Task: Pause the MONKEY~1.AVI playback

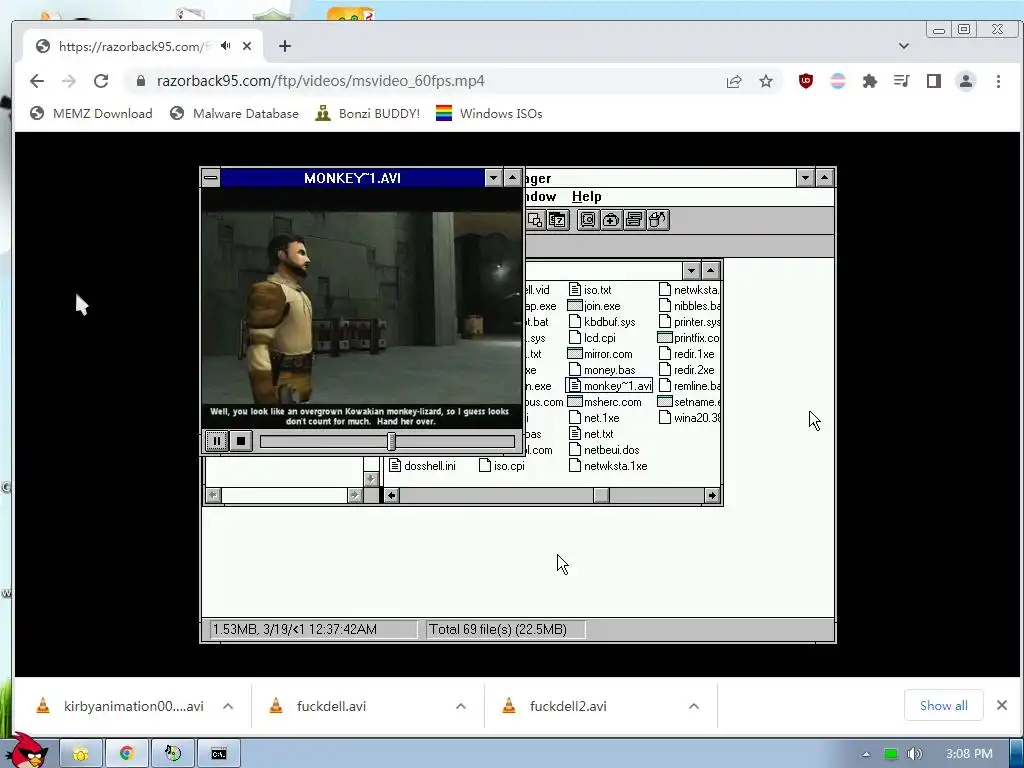Action: coord(217,441)
